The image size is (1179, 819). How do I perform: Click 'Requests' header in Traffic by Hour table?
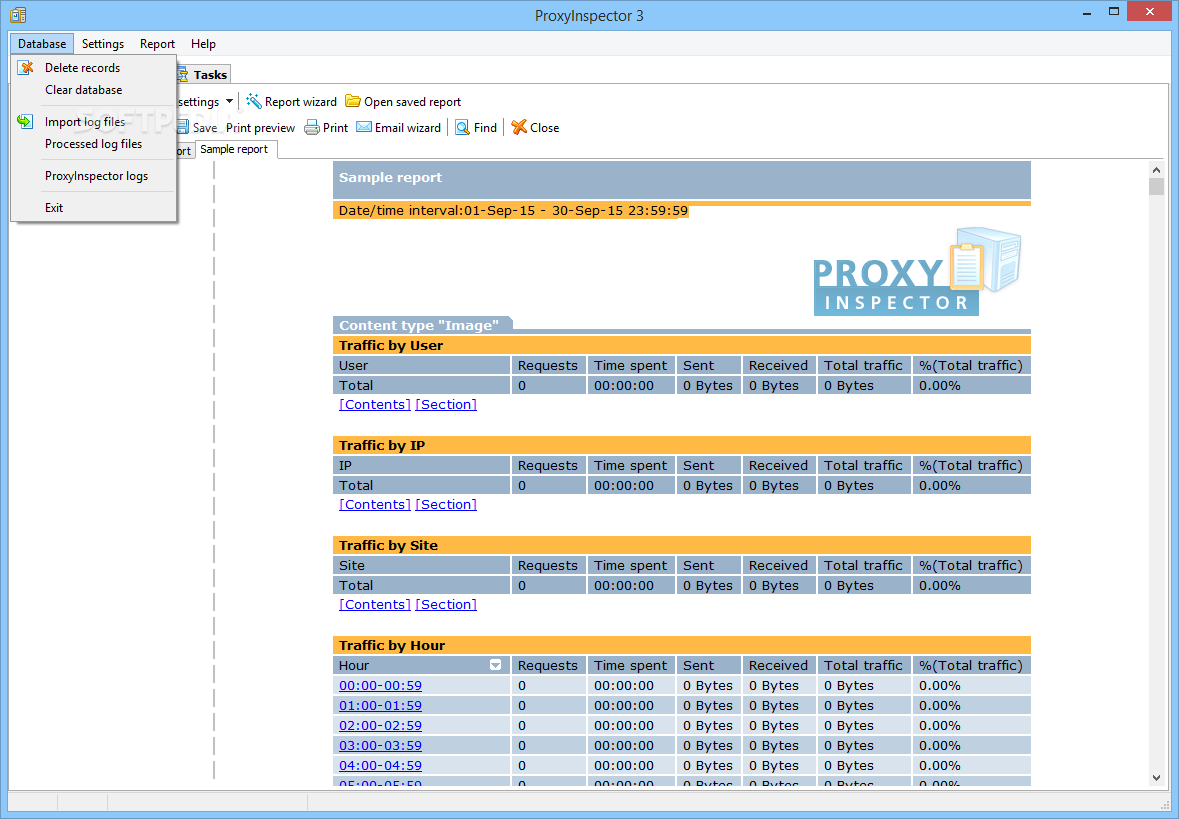548,666
